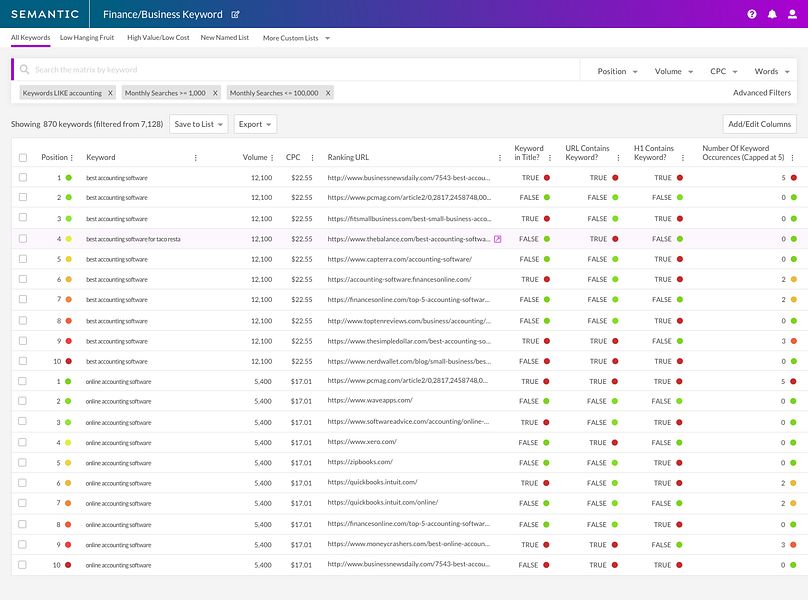Open the CPC column options menu
The width and height of the screenshot is (808, 600).
click(313, 158)
